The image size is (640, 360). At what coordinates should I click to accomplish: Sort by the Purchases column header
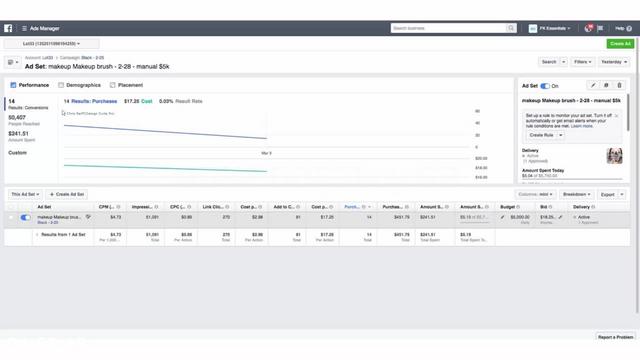pyautogui.click(x=352, y=207)
